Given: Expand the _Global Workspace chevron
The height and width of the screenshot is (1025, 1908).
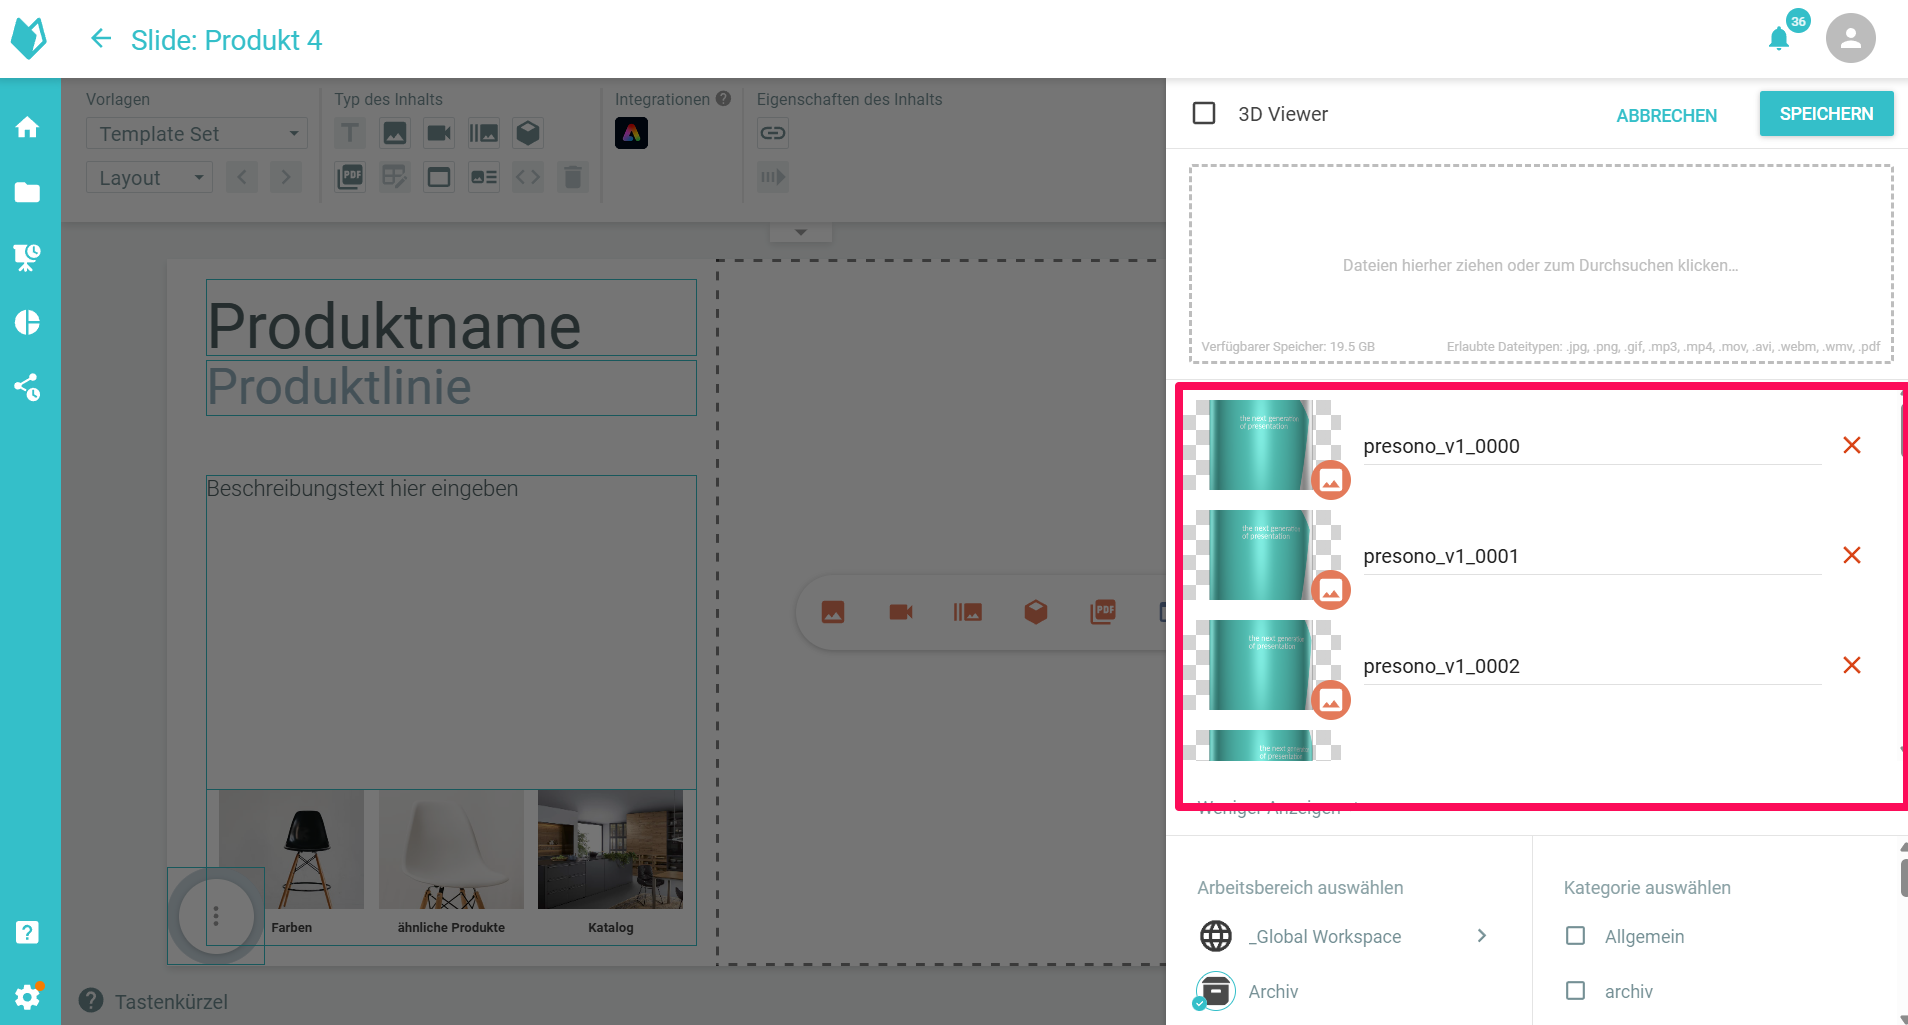Looking at the screenshot, I should [1482, 936].
